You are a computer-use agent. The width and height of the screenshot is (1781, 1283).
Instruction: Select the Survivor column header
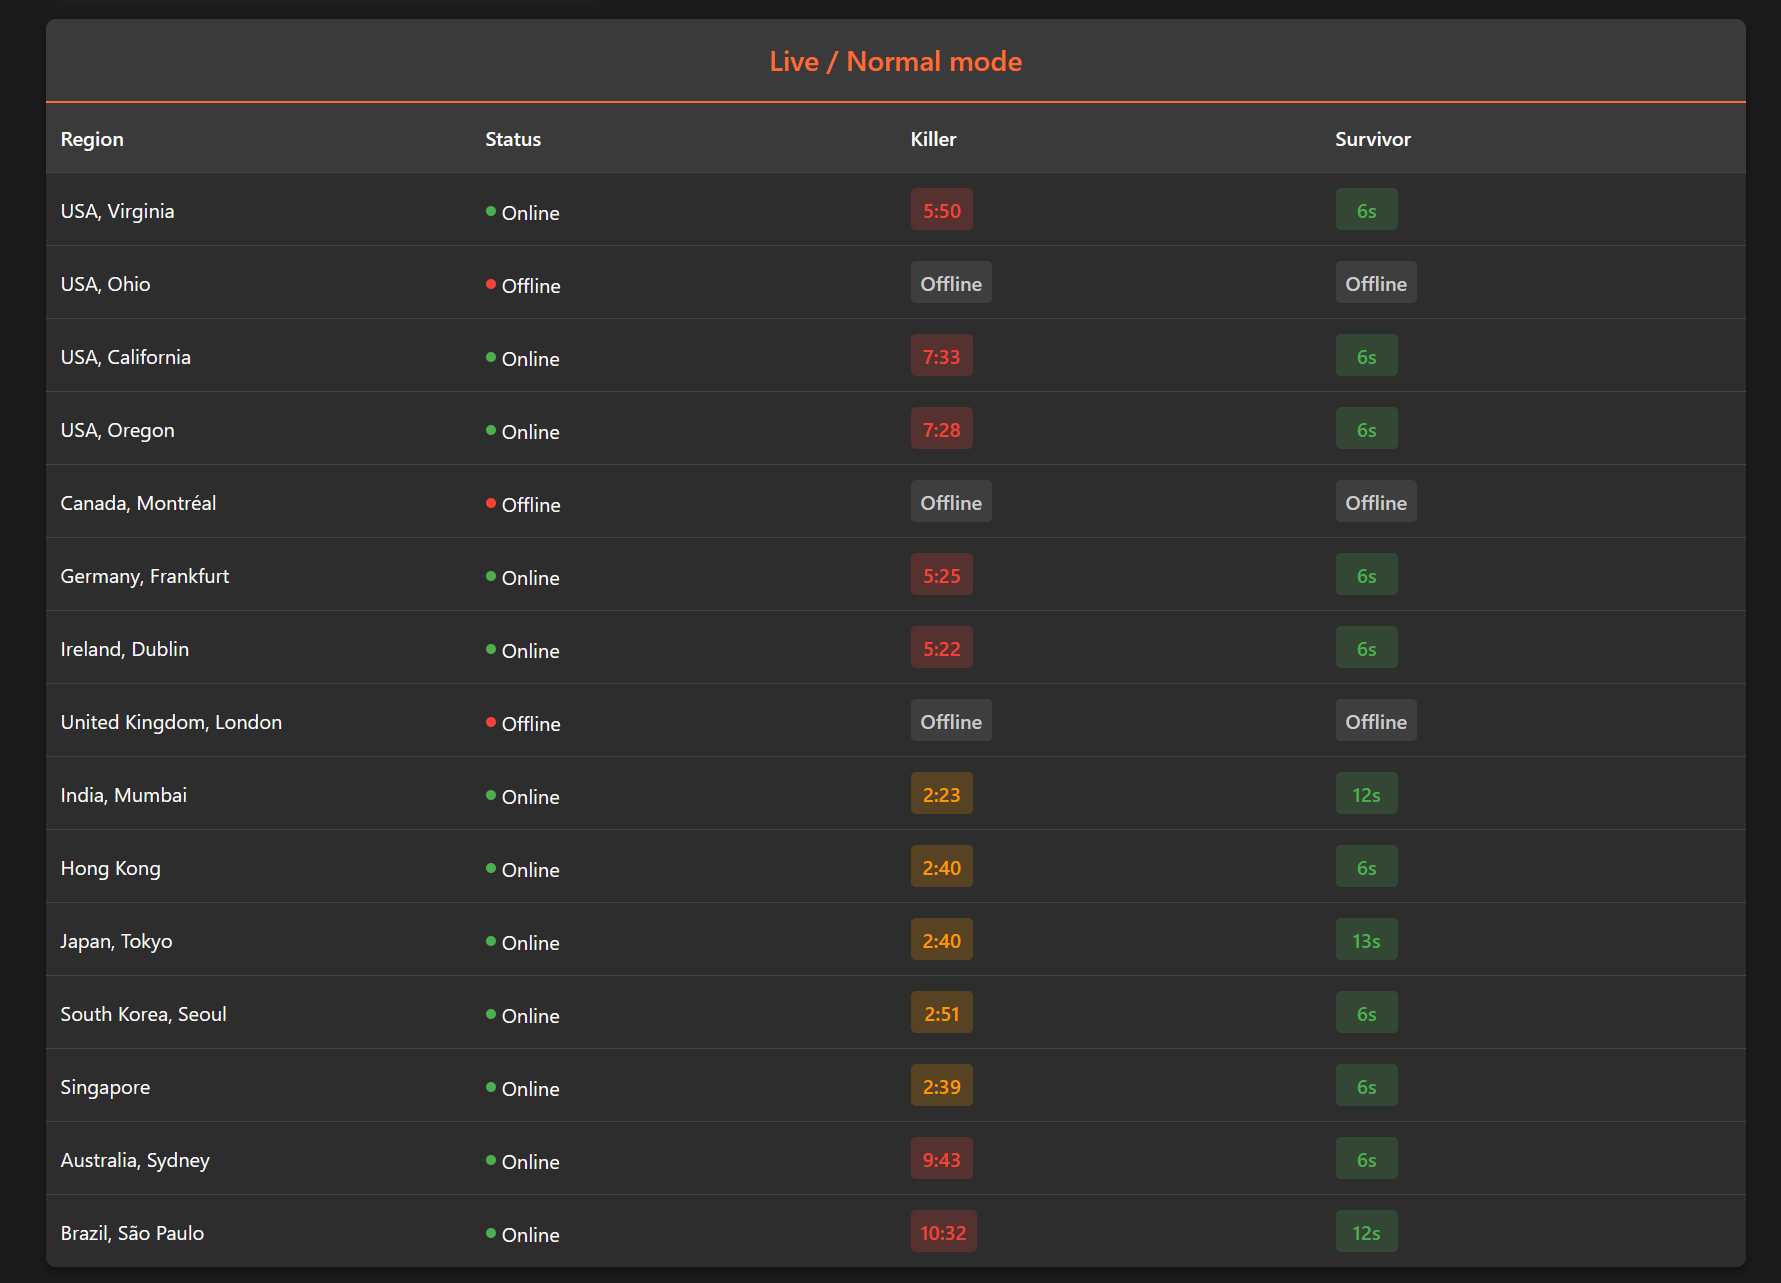pyautogui.click(x=1372, y=139)
